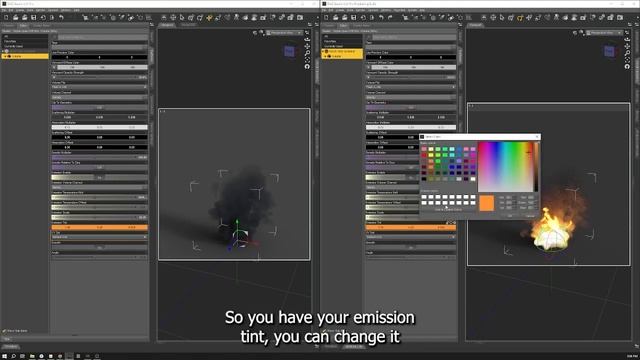Click Undo arrow in left window toolbar
Image resolution: width=640 pixels, height=360 pixels.
tap(61, 18)
